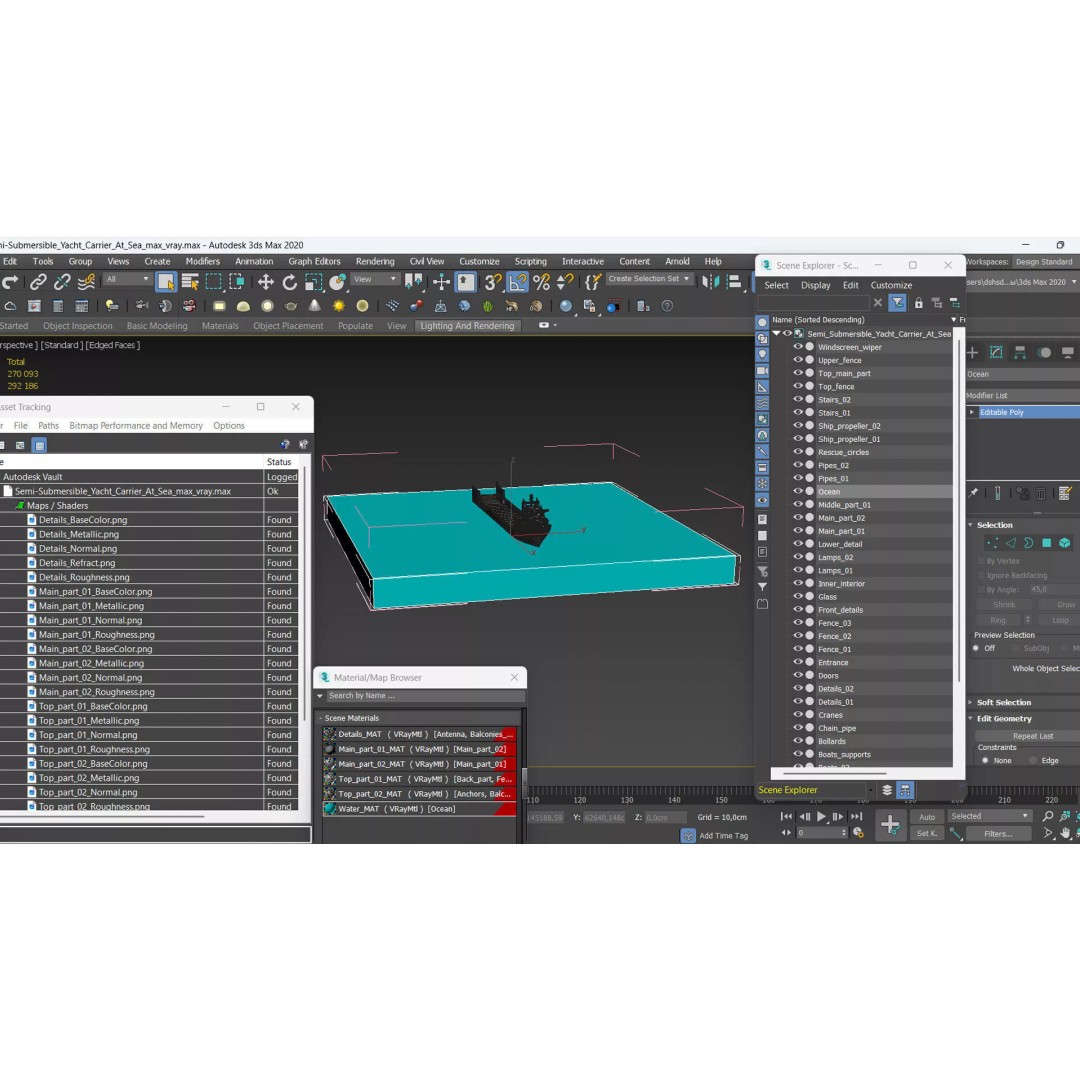The width and height of the screenshot is (1080, 1080).
Task: Open the Modifiers menu
Action: pos(202,262)
